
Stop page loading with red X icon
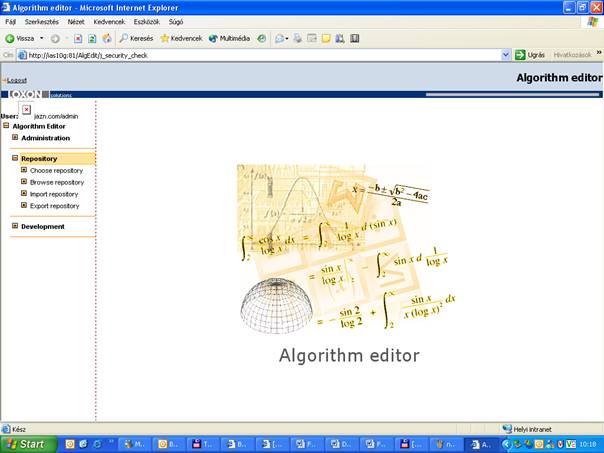(78, 39)
